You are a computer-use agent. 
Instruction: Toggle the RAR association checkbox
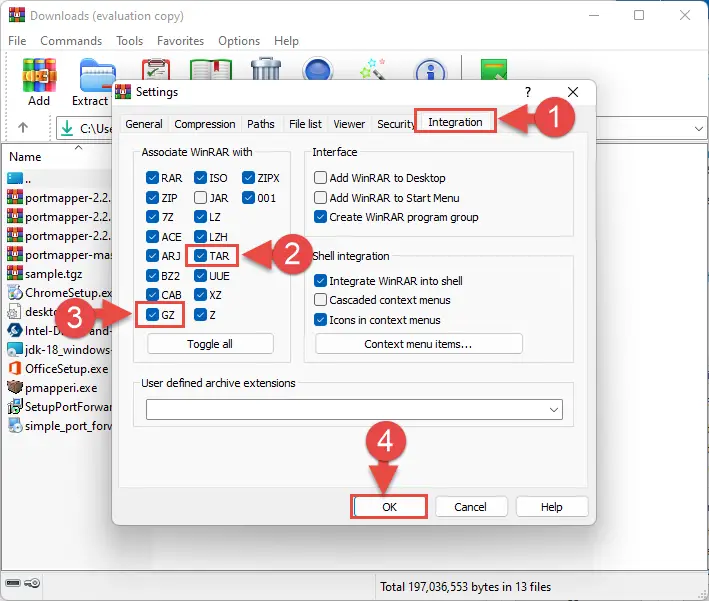152,178
